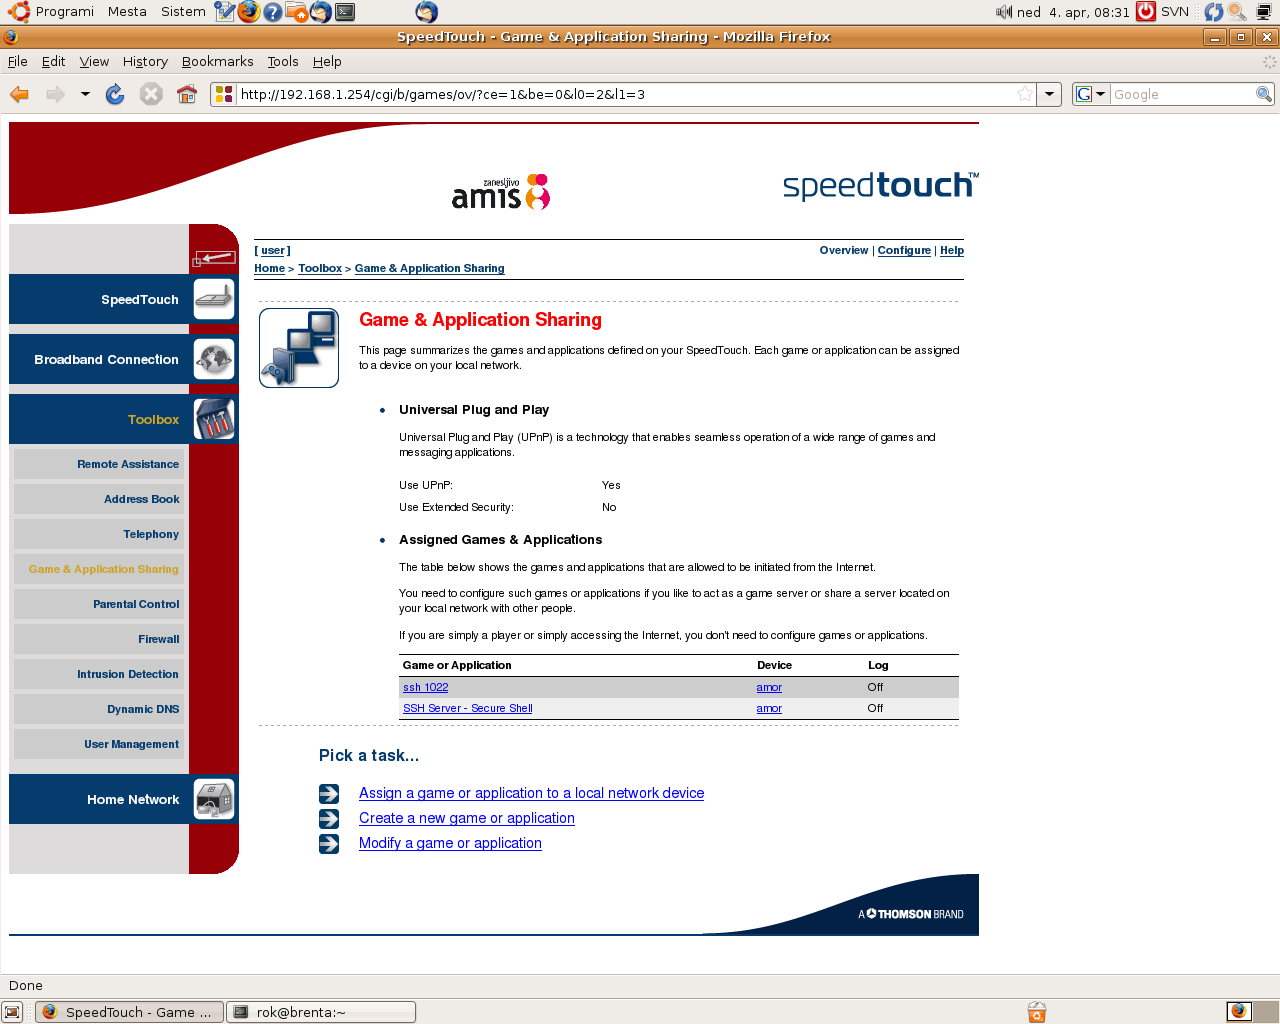Open the search engine selector dropdown
Screen dimensions: 1280x1024
pyautogui.click(x=1090, y=94)
